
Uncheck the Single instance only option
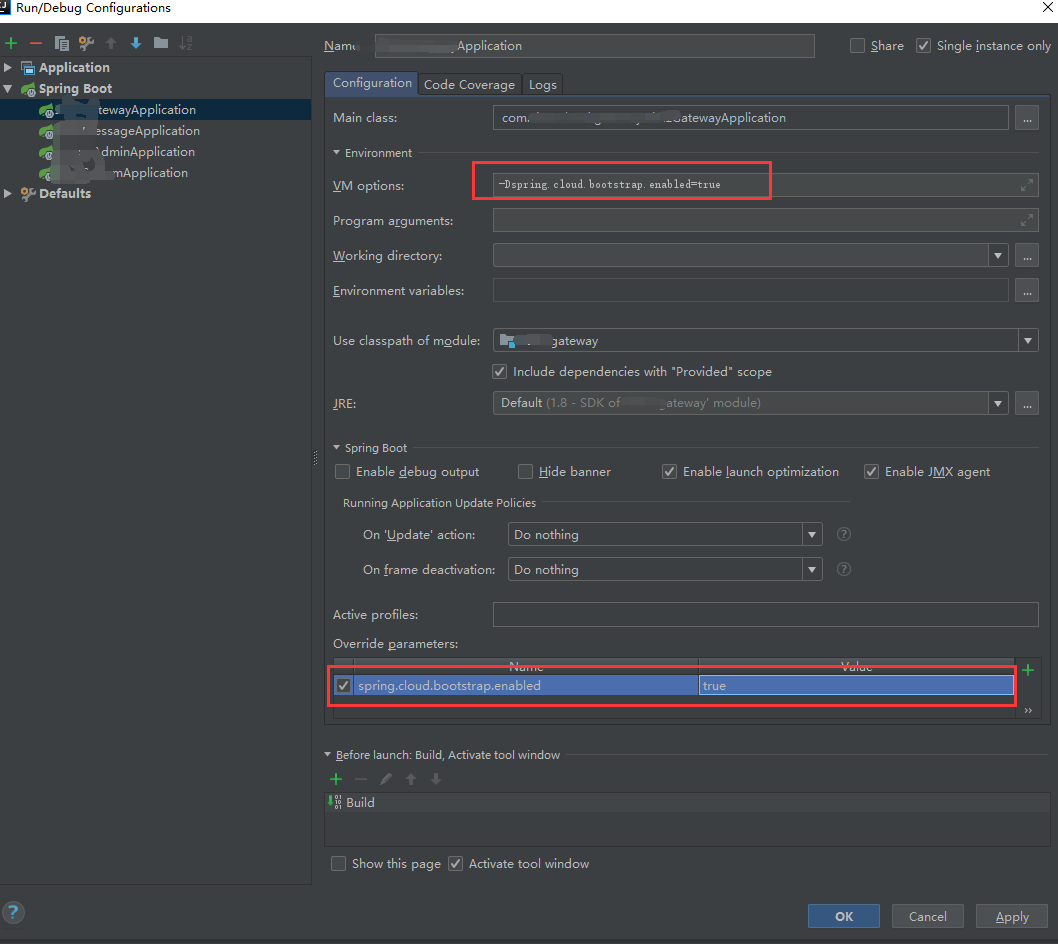(x=923, y=45)
